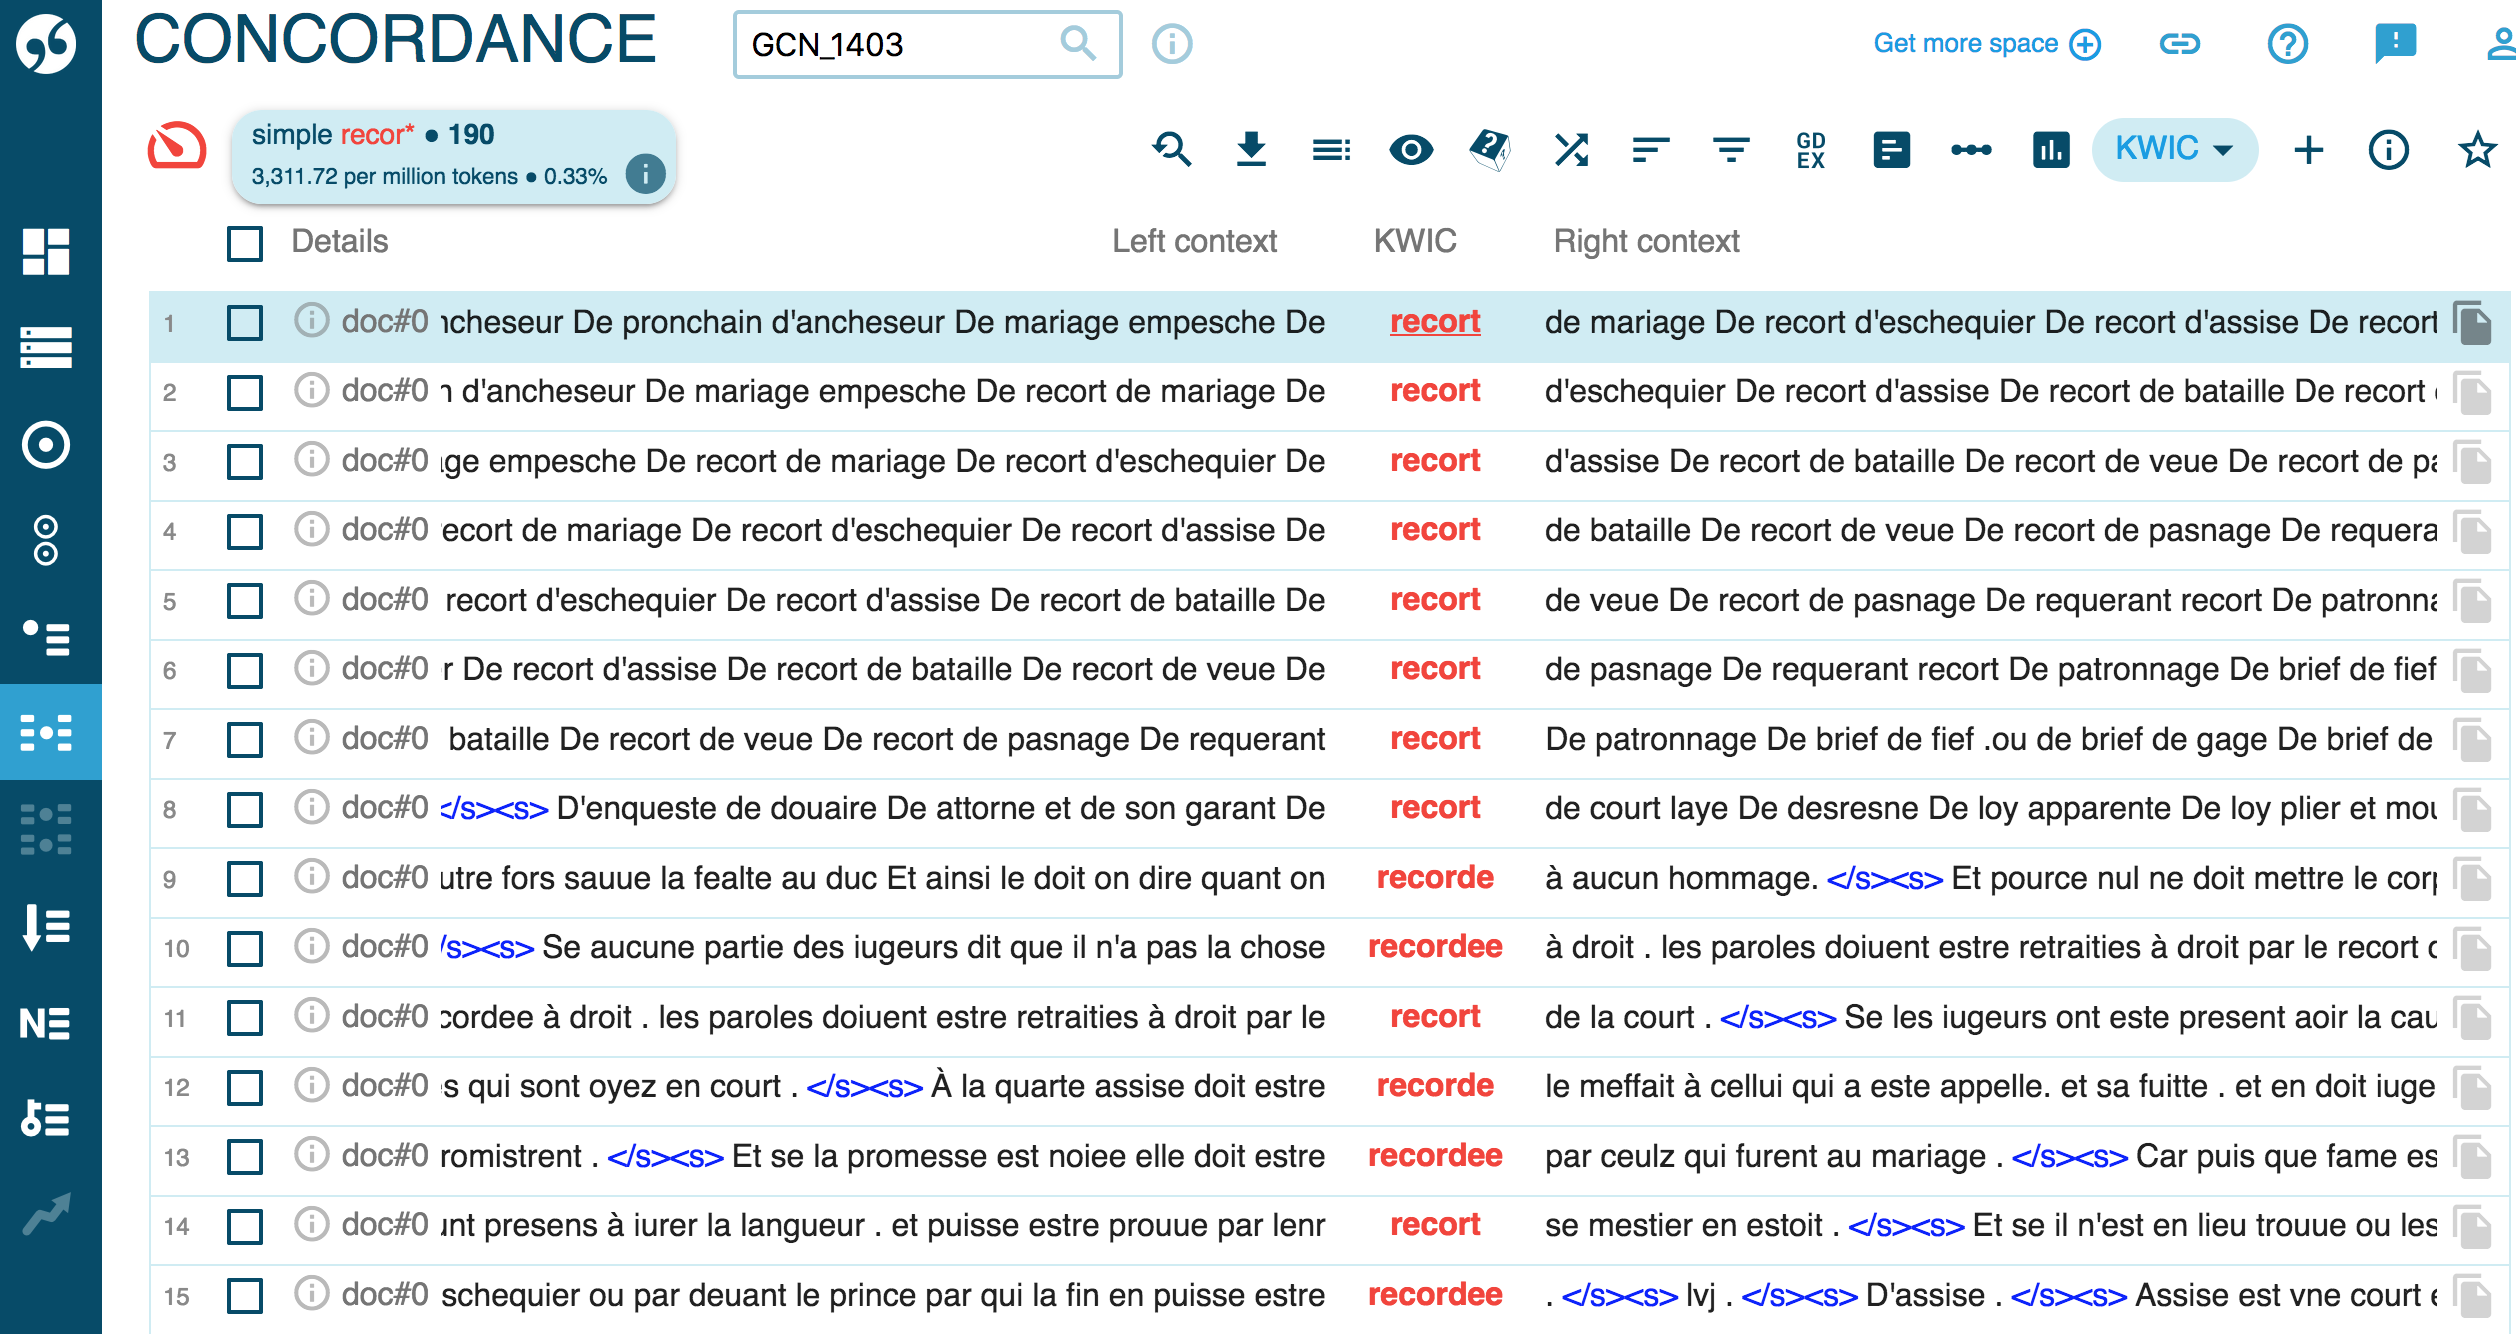Click the GCN_1403 corpus selector field
Screen dimensions: 2516x1334
click(927, 44)
